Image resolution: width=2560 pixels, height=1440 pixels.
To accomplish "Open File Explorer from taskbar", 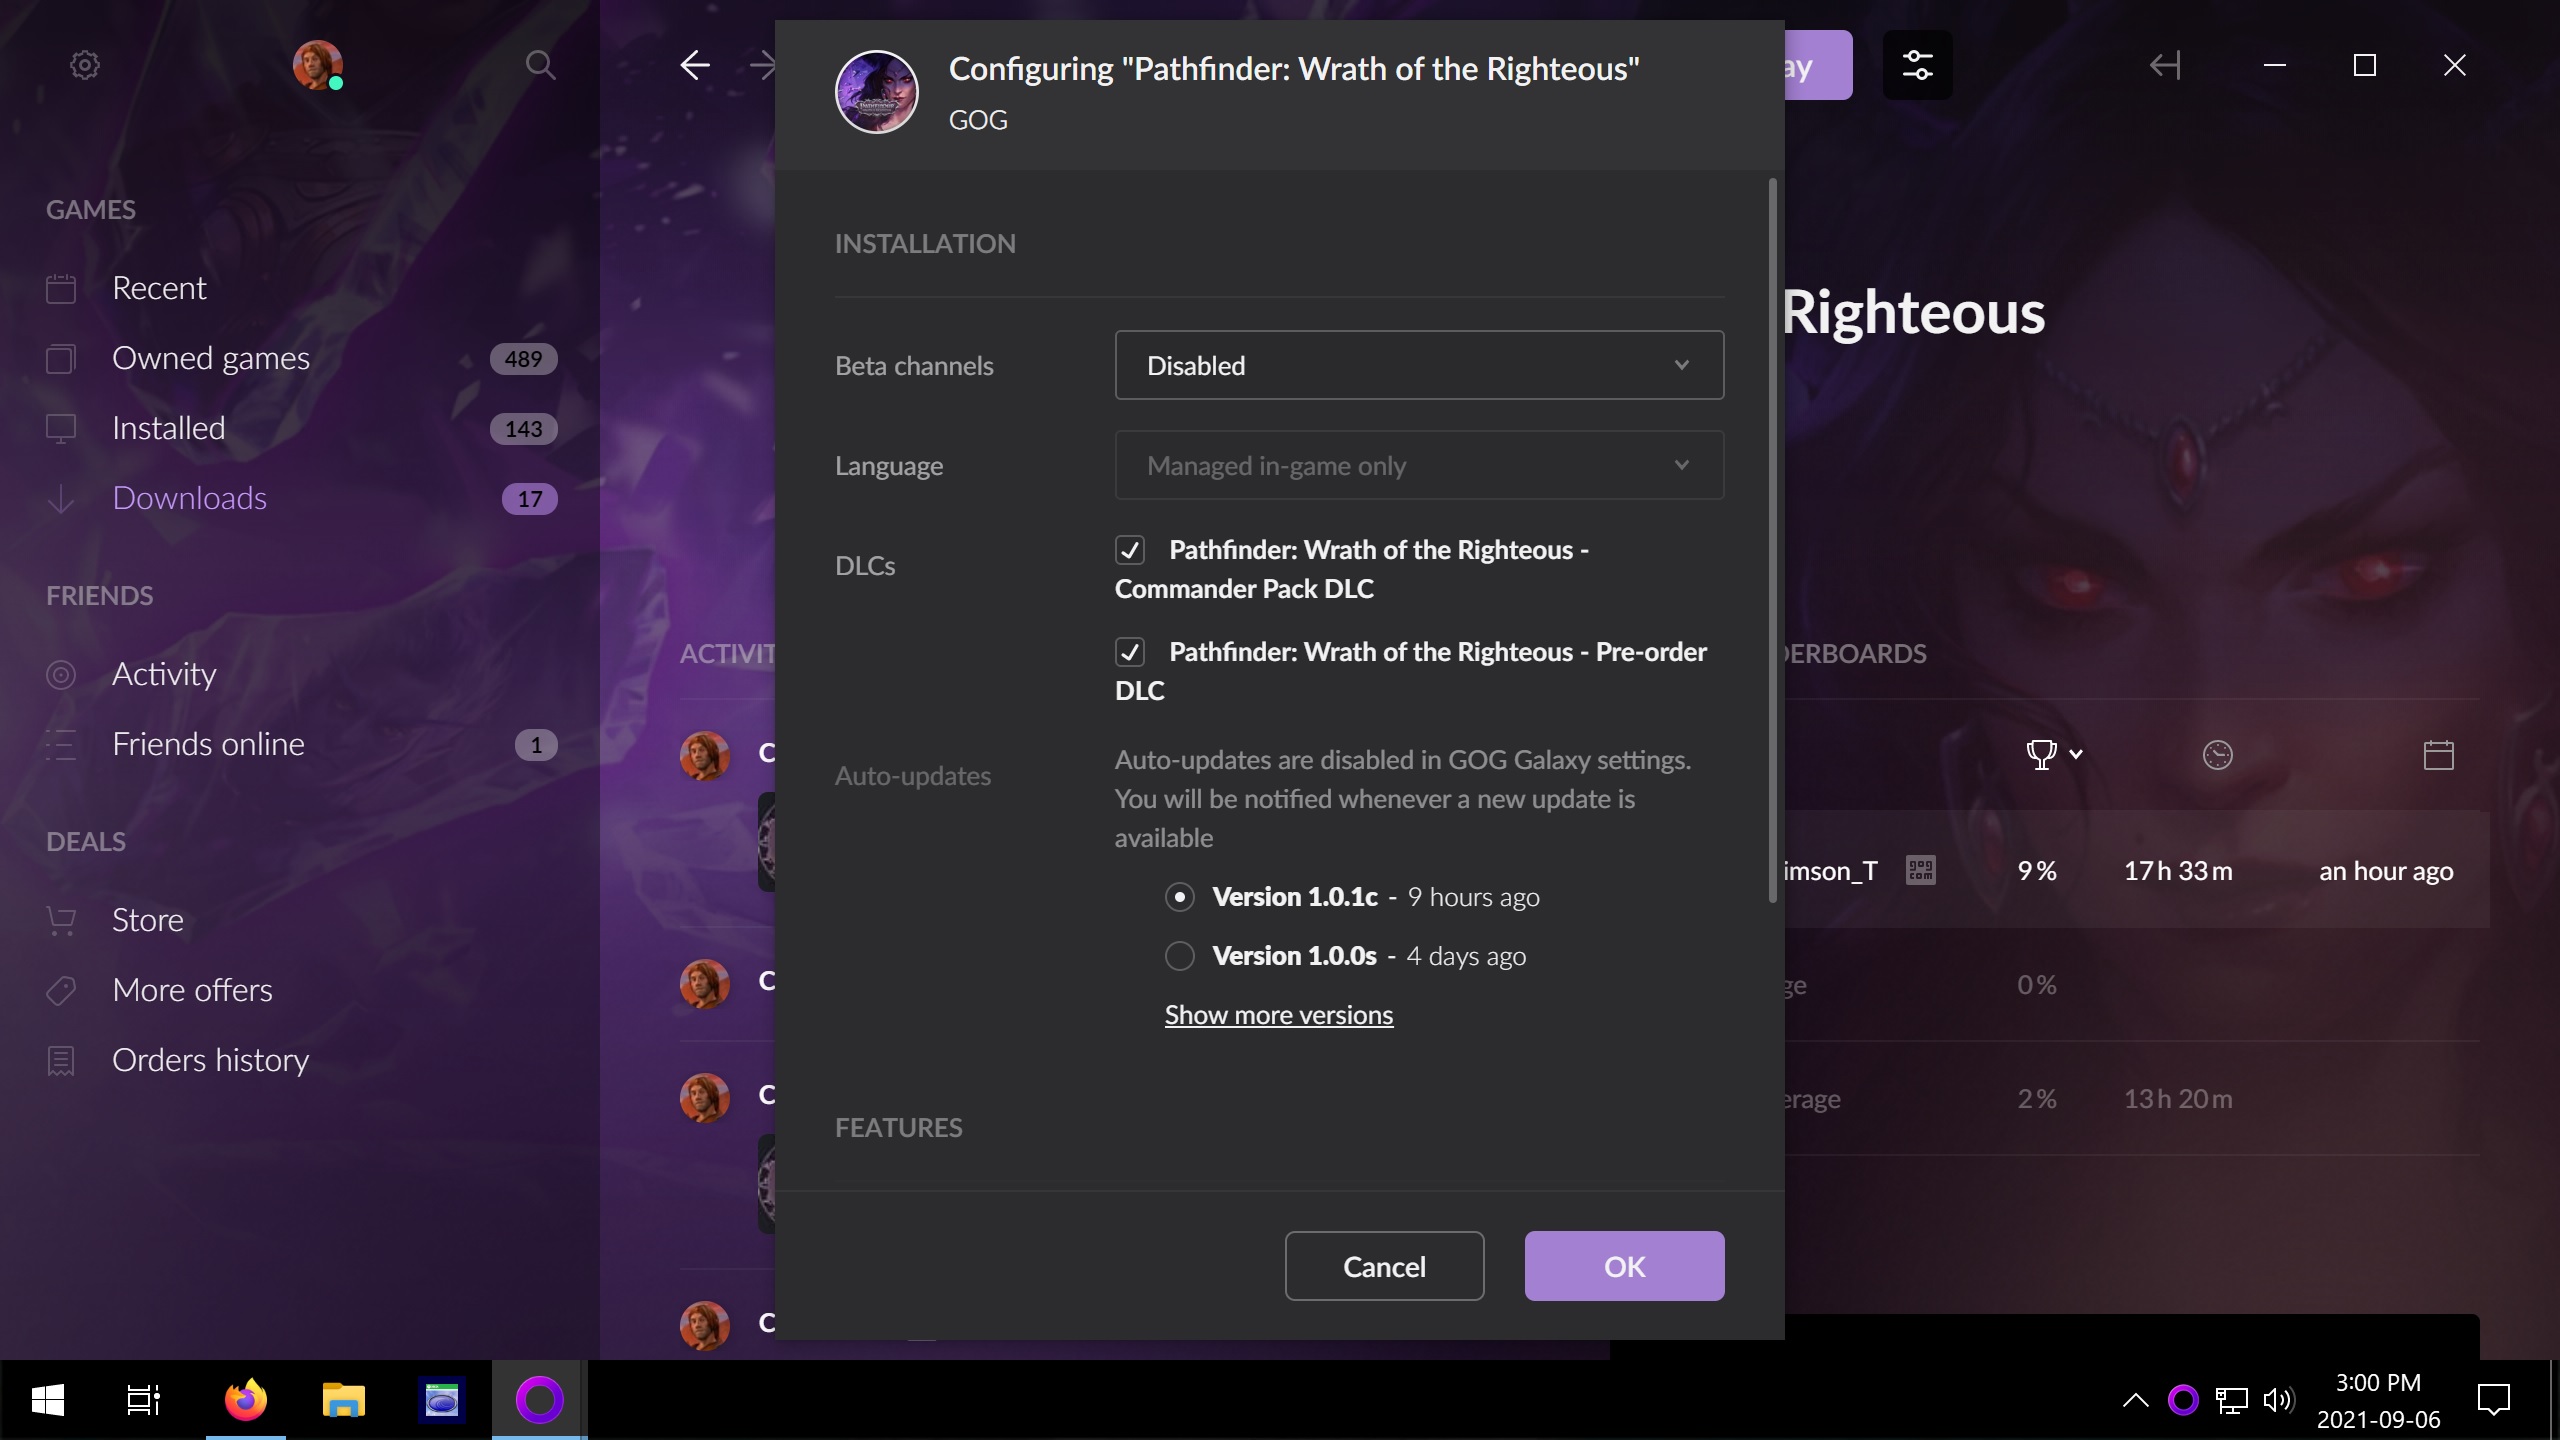I will (x=343, y=1400).
